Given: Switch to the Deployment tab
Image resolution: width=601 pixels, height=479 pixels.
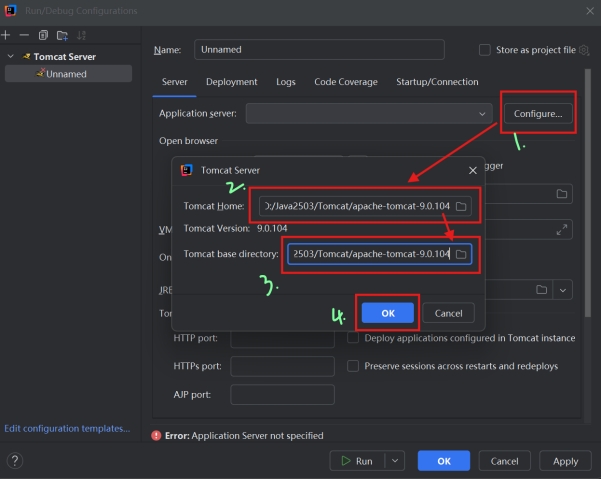Looking at the screenshot, I should coord(232,82).
